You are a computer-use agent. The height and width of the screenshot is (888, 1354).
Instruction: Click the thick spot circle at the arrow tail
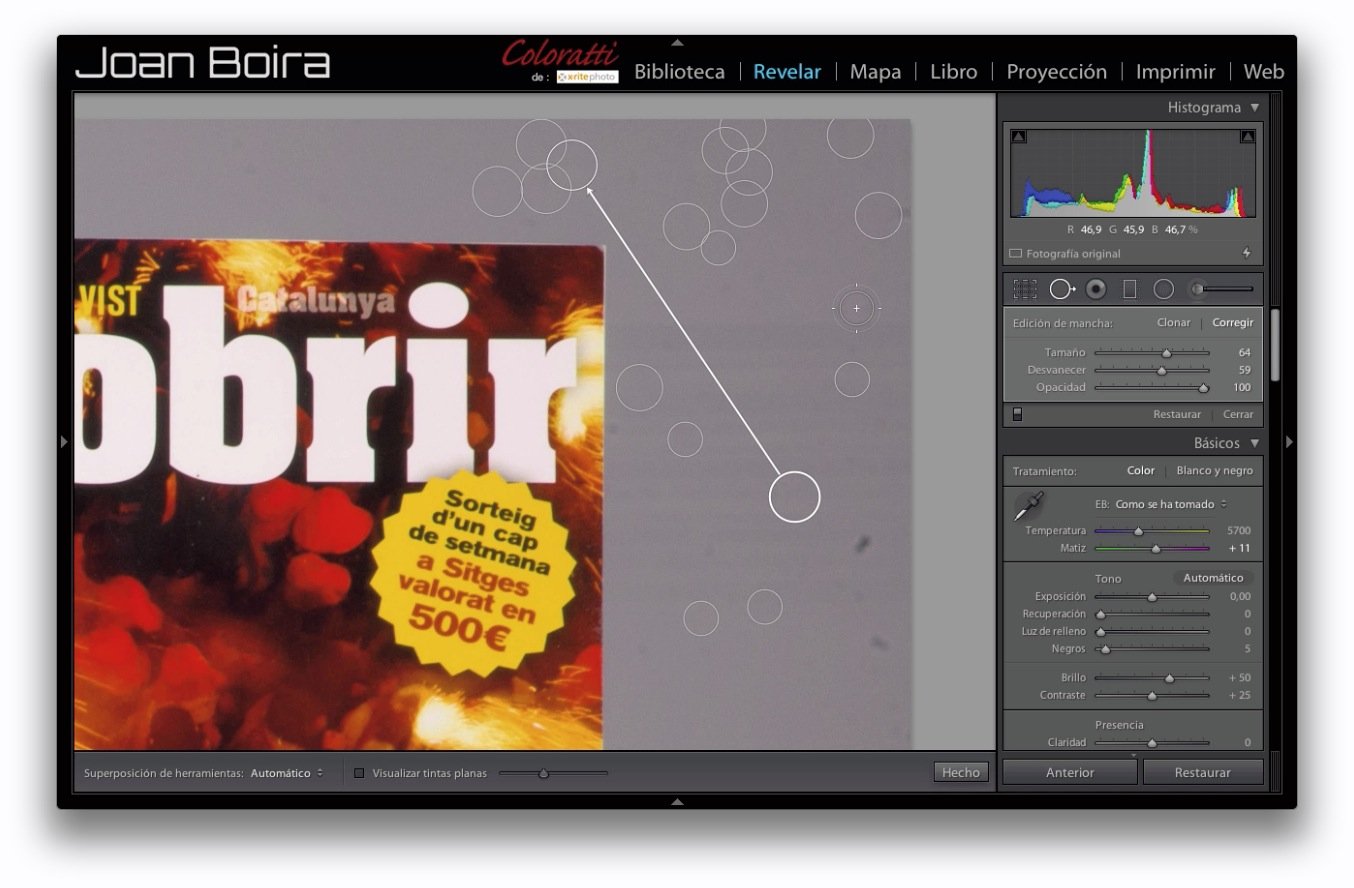[x=795, y=496]
